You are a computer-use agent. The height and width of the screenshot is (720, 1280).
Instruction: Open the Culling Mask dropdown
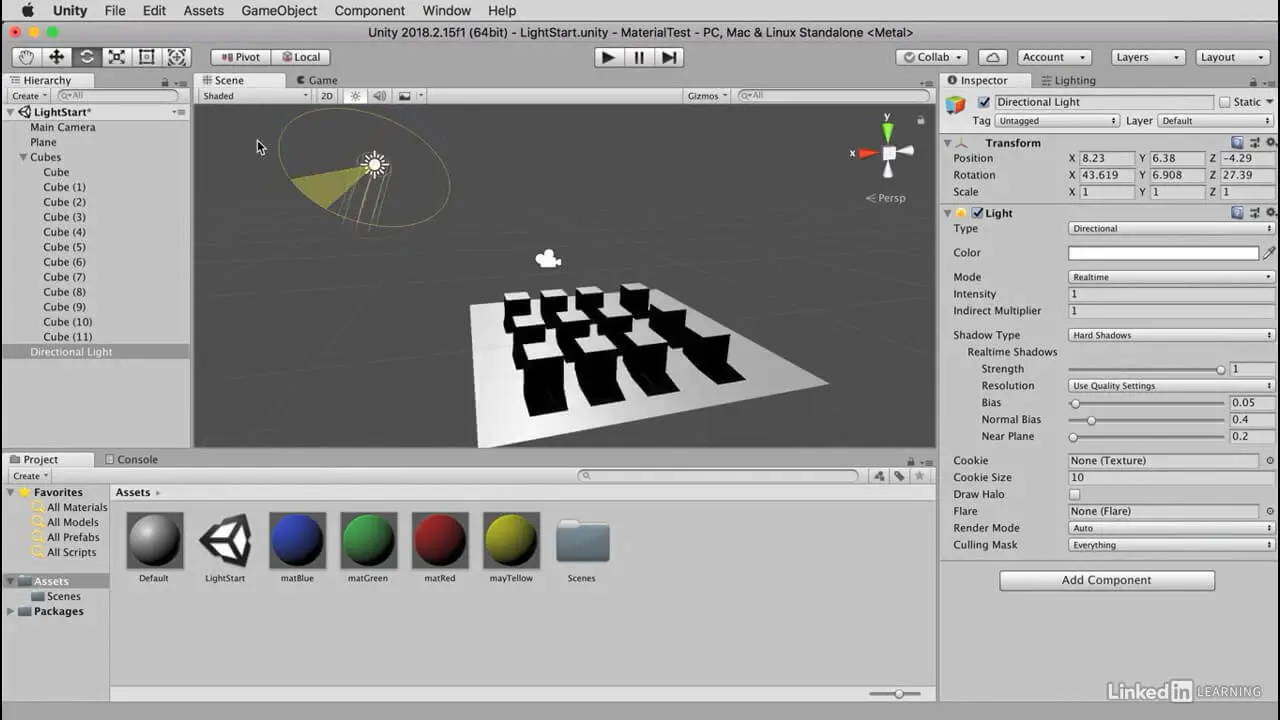1171,545
